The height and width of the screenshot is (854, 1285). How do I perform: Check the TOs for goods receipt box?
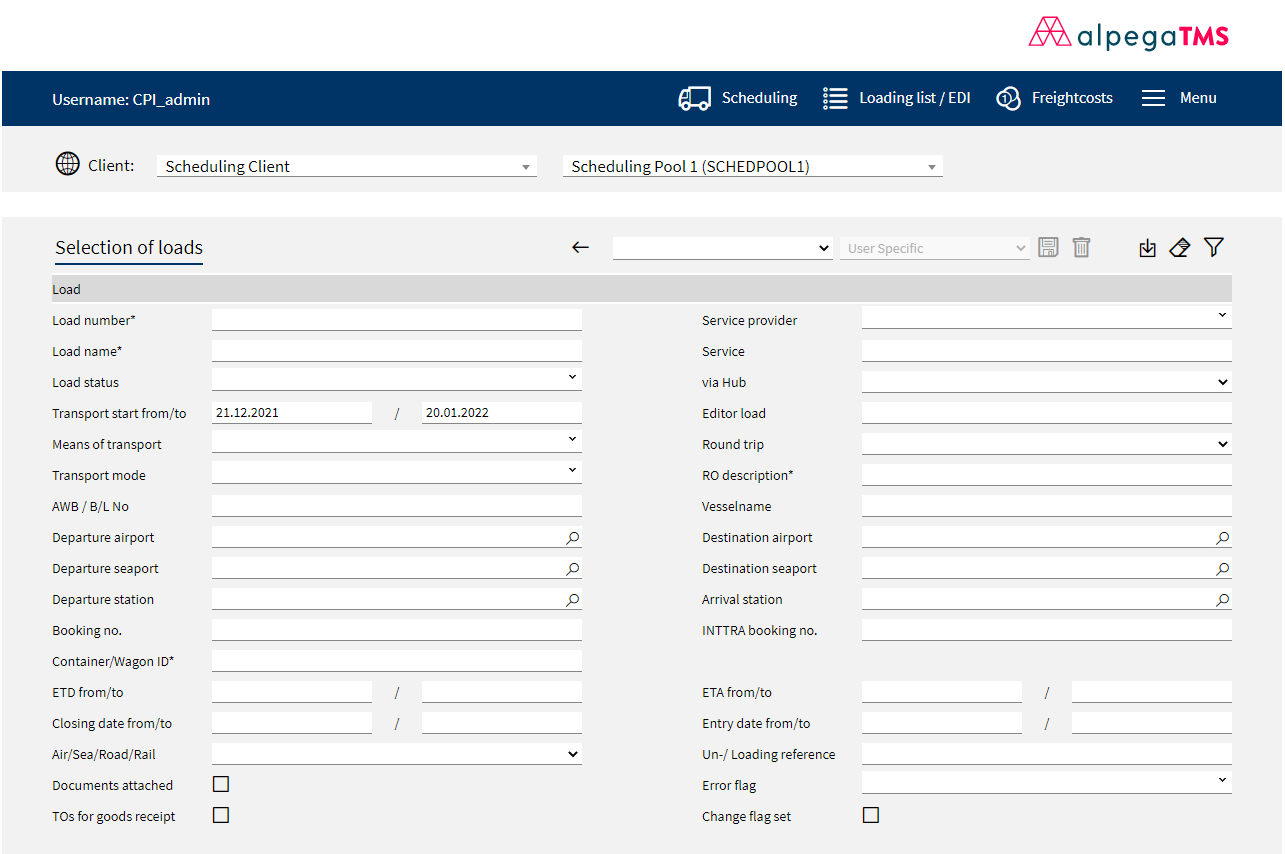[x=220, y=815]
